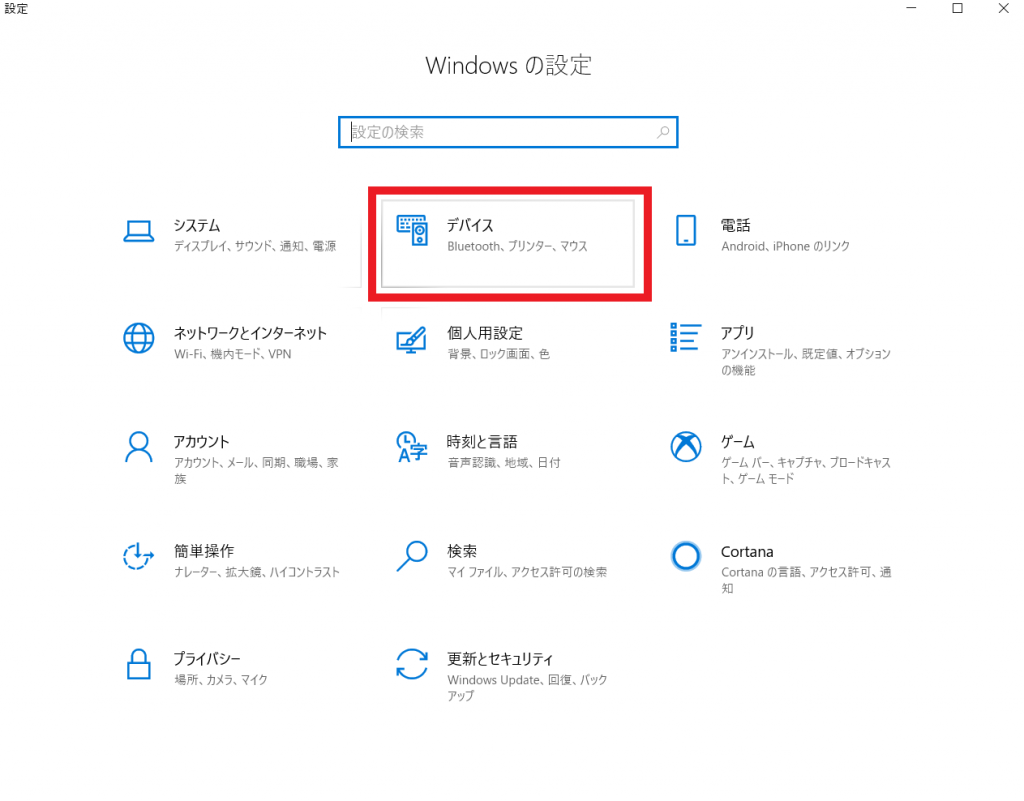Click the 簡単操作 dashed clock icon
1024x801 pixels.
click(138, 556)
